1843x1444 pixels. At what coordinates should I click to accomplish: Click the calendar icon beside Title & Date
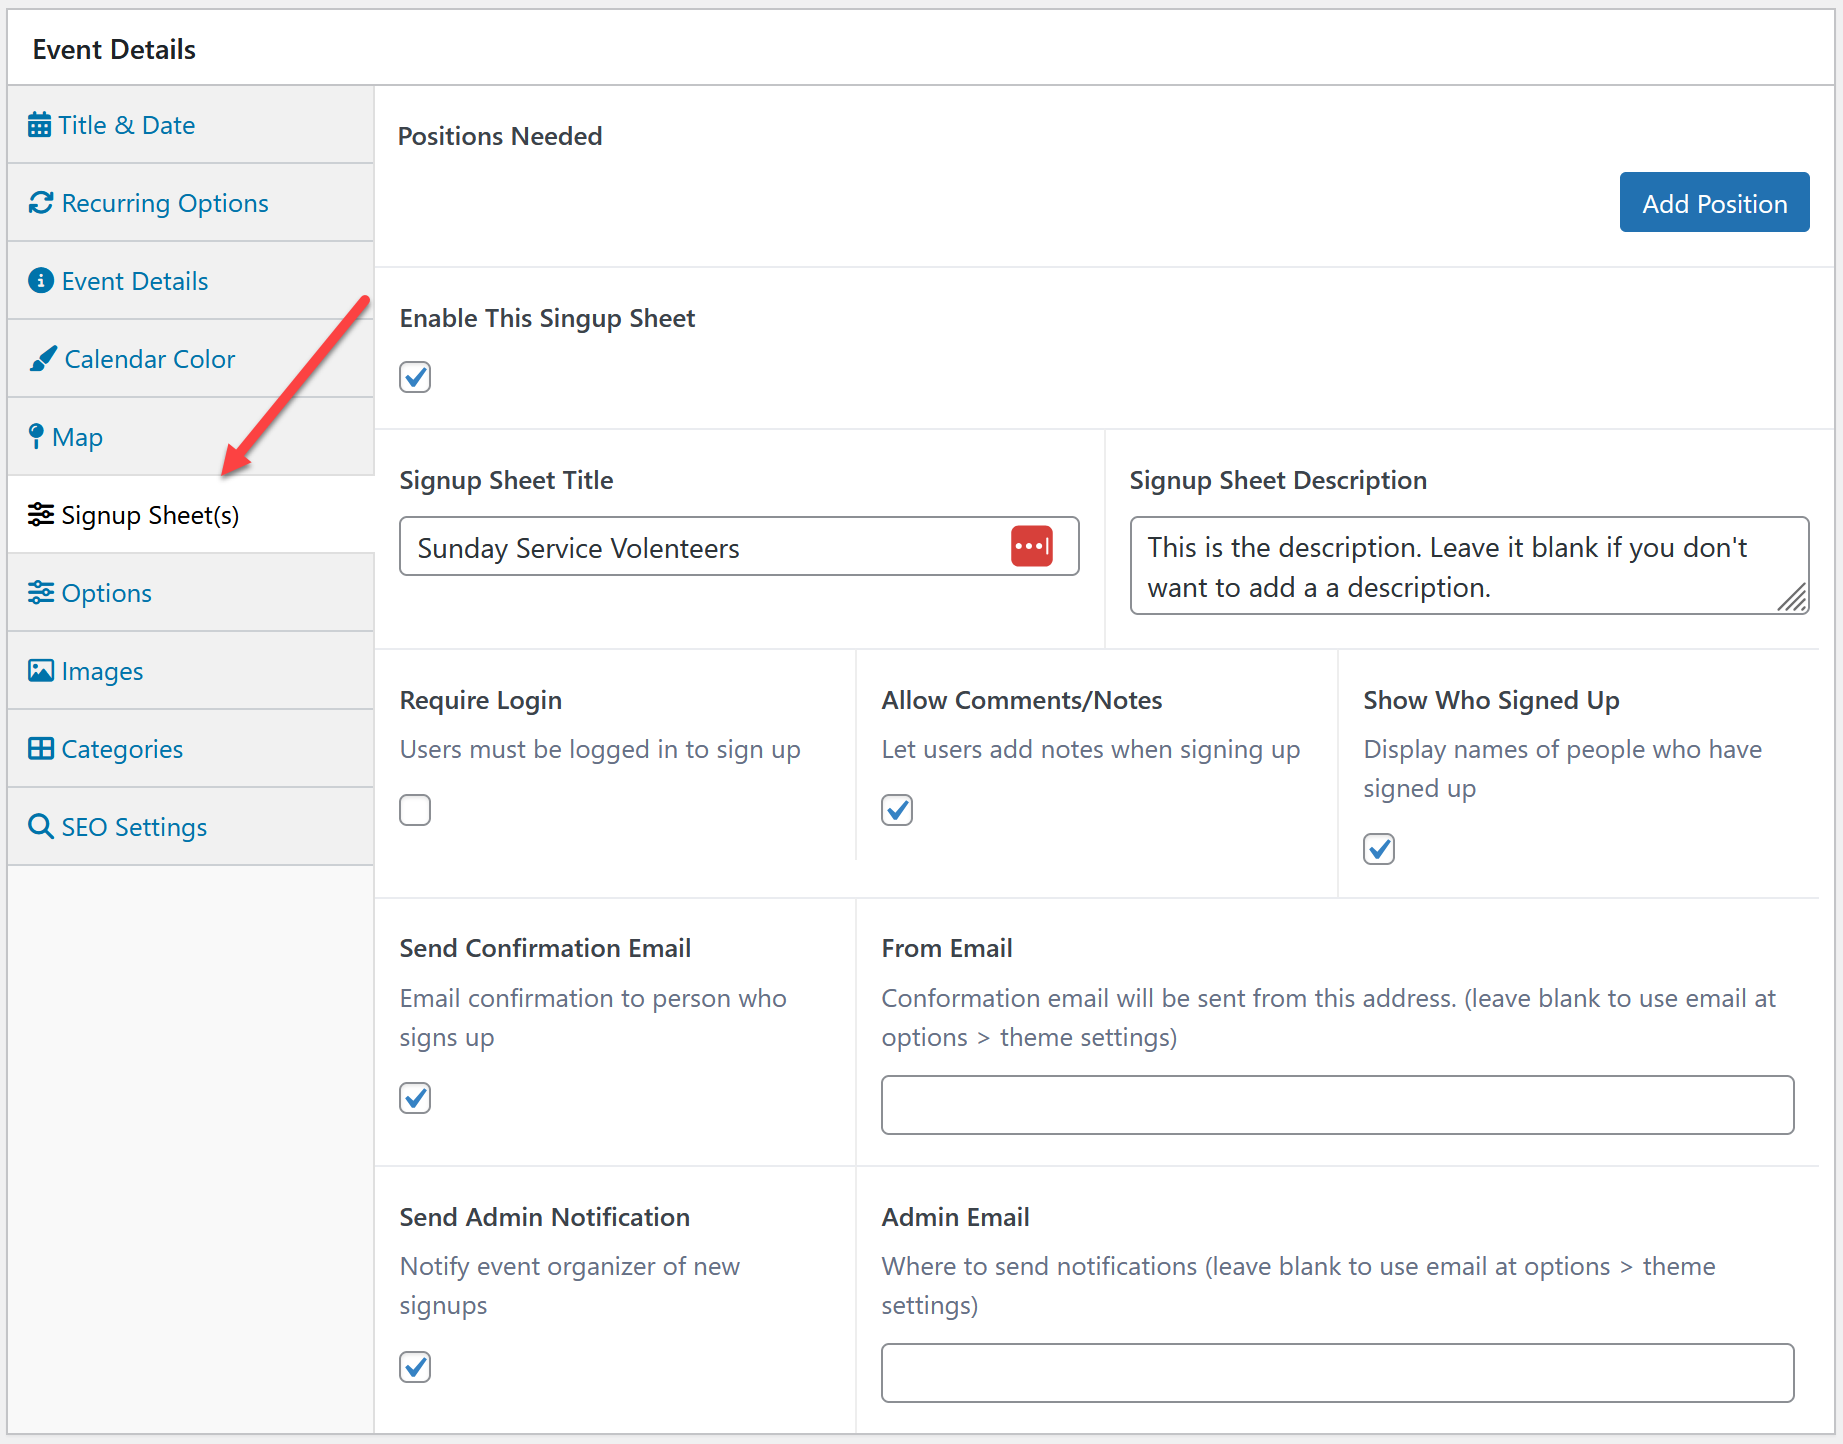(39, 125)
